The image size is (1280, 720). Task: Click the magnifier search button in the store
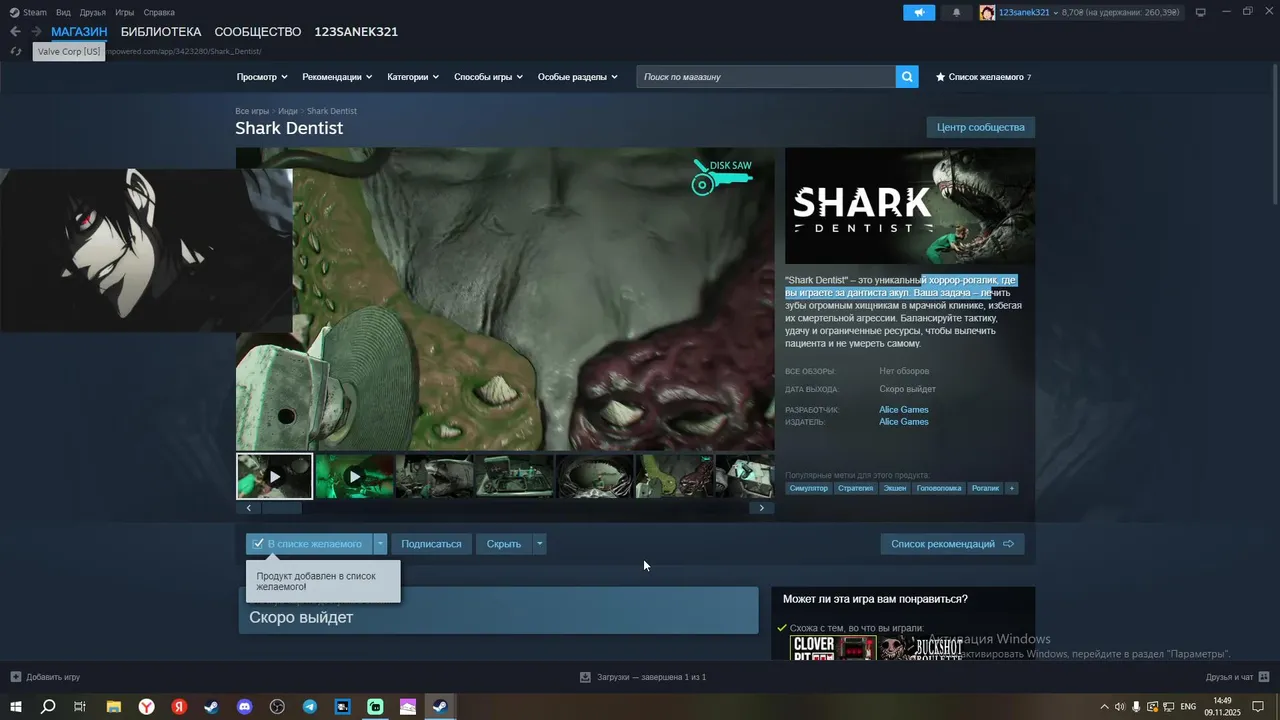907,77
